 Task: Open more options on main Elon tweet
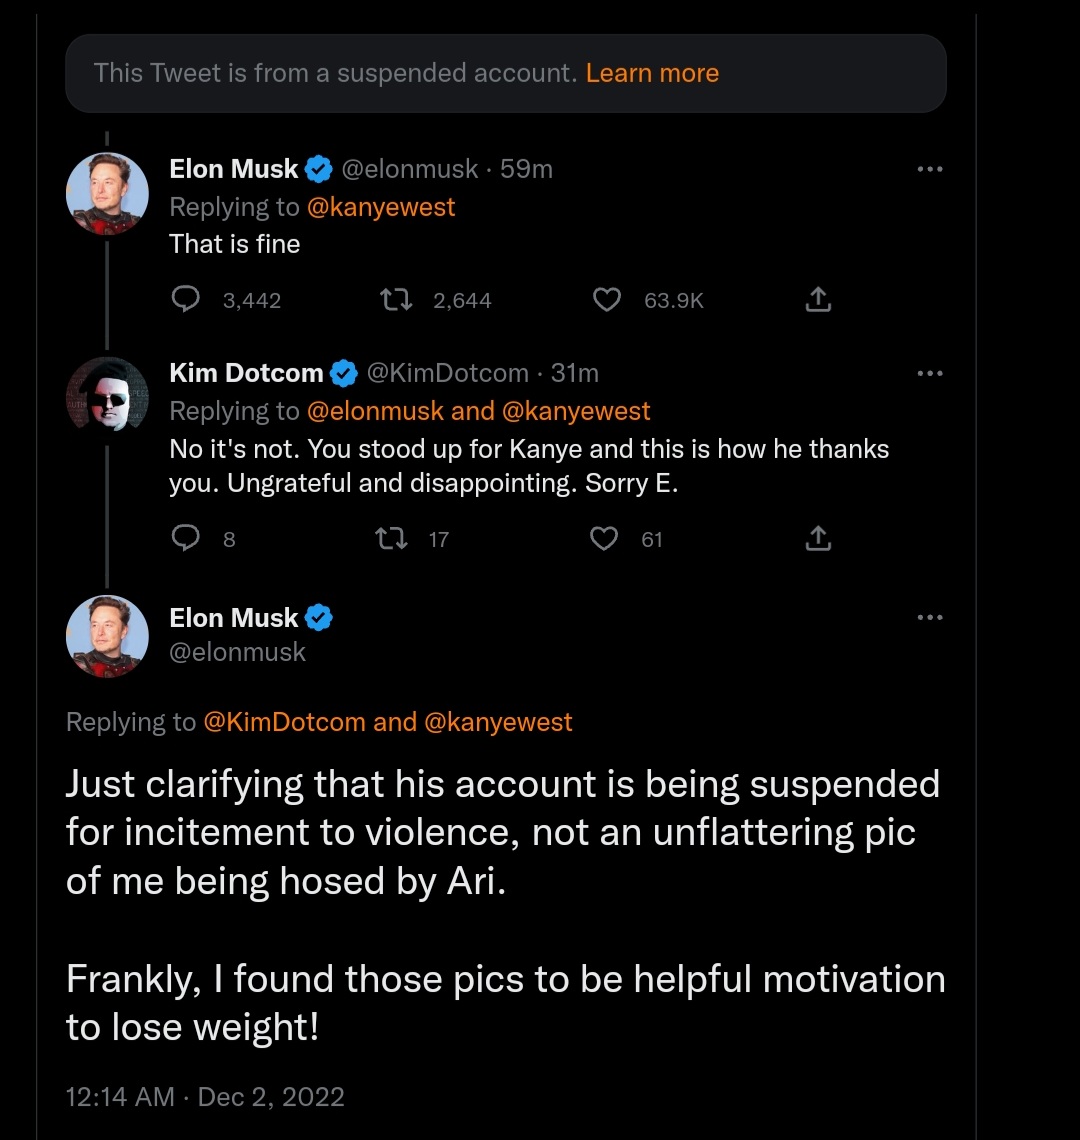[929, 617]
